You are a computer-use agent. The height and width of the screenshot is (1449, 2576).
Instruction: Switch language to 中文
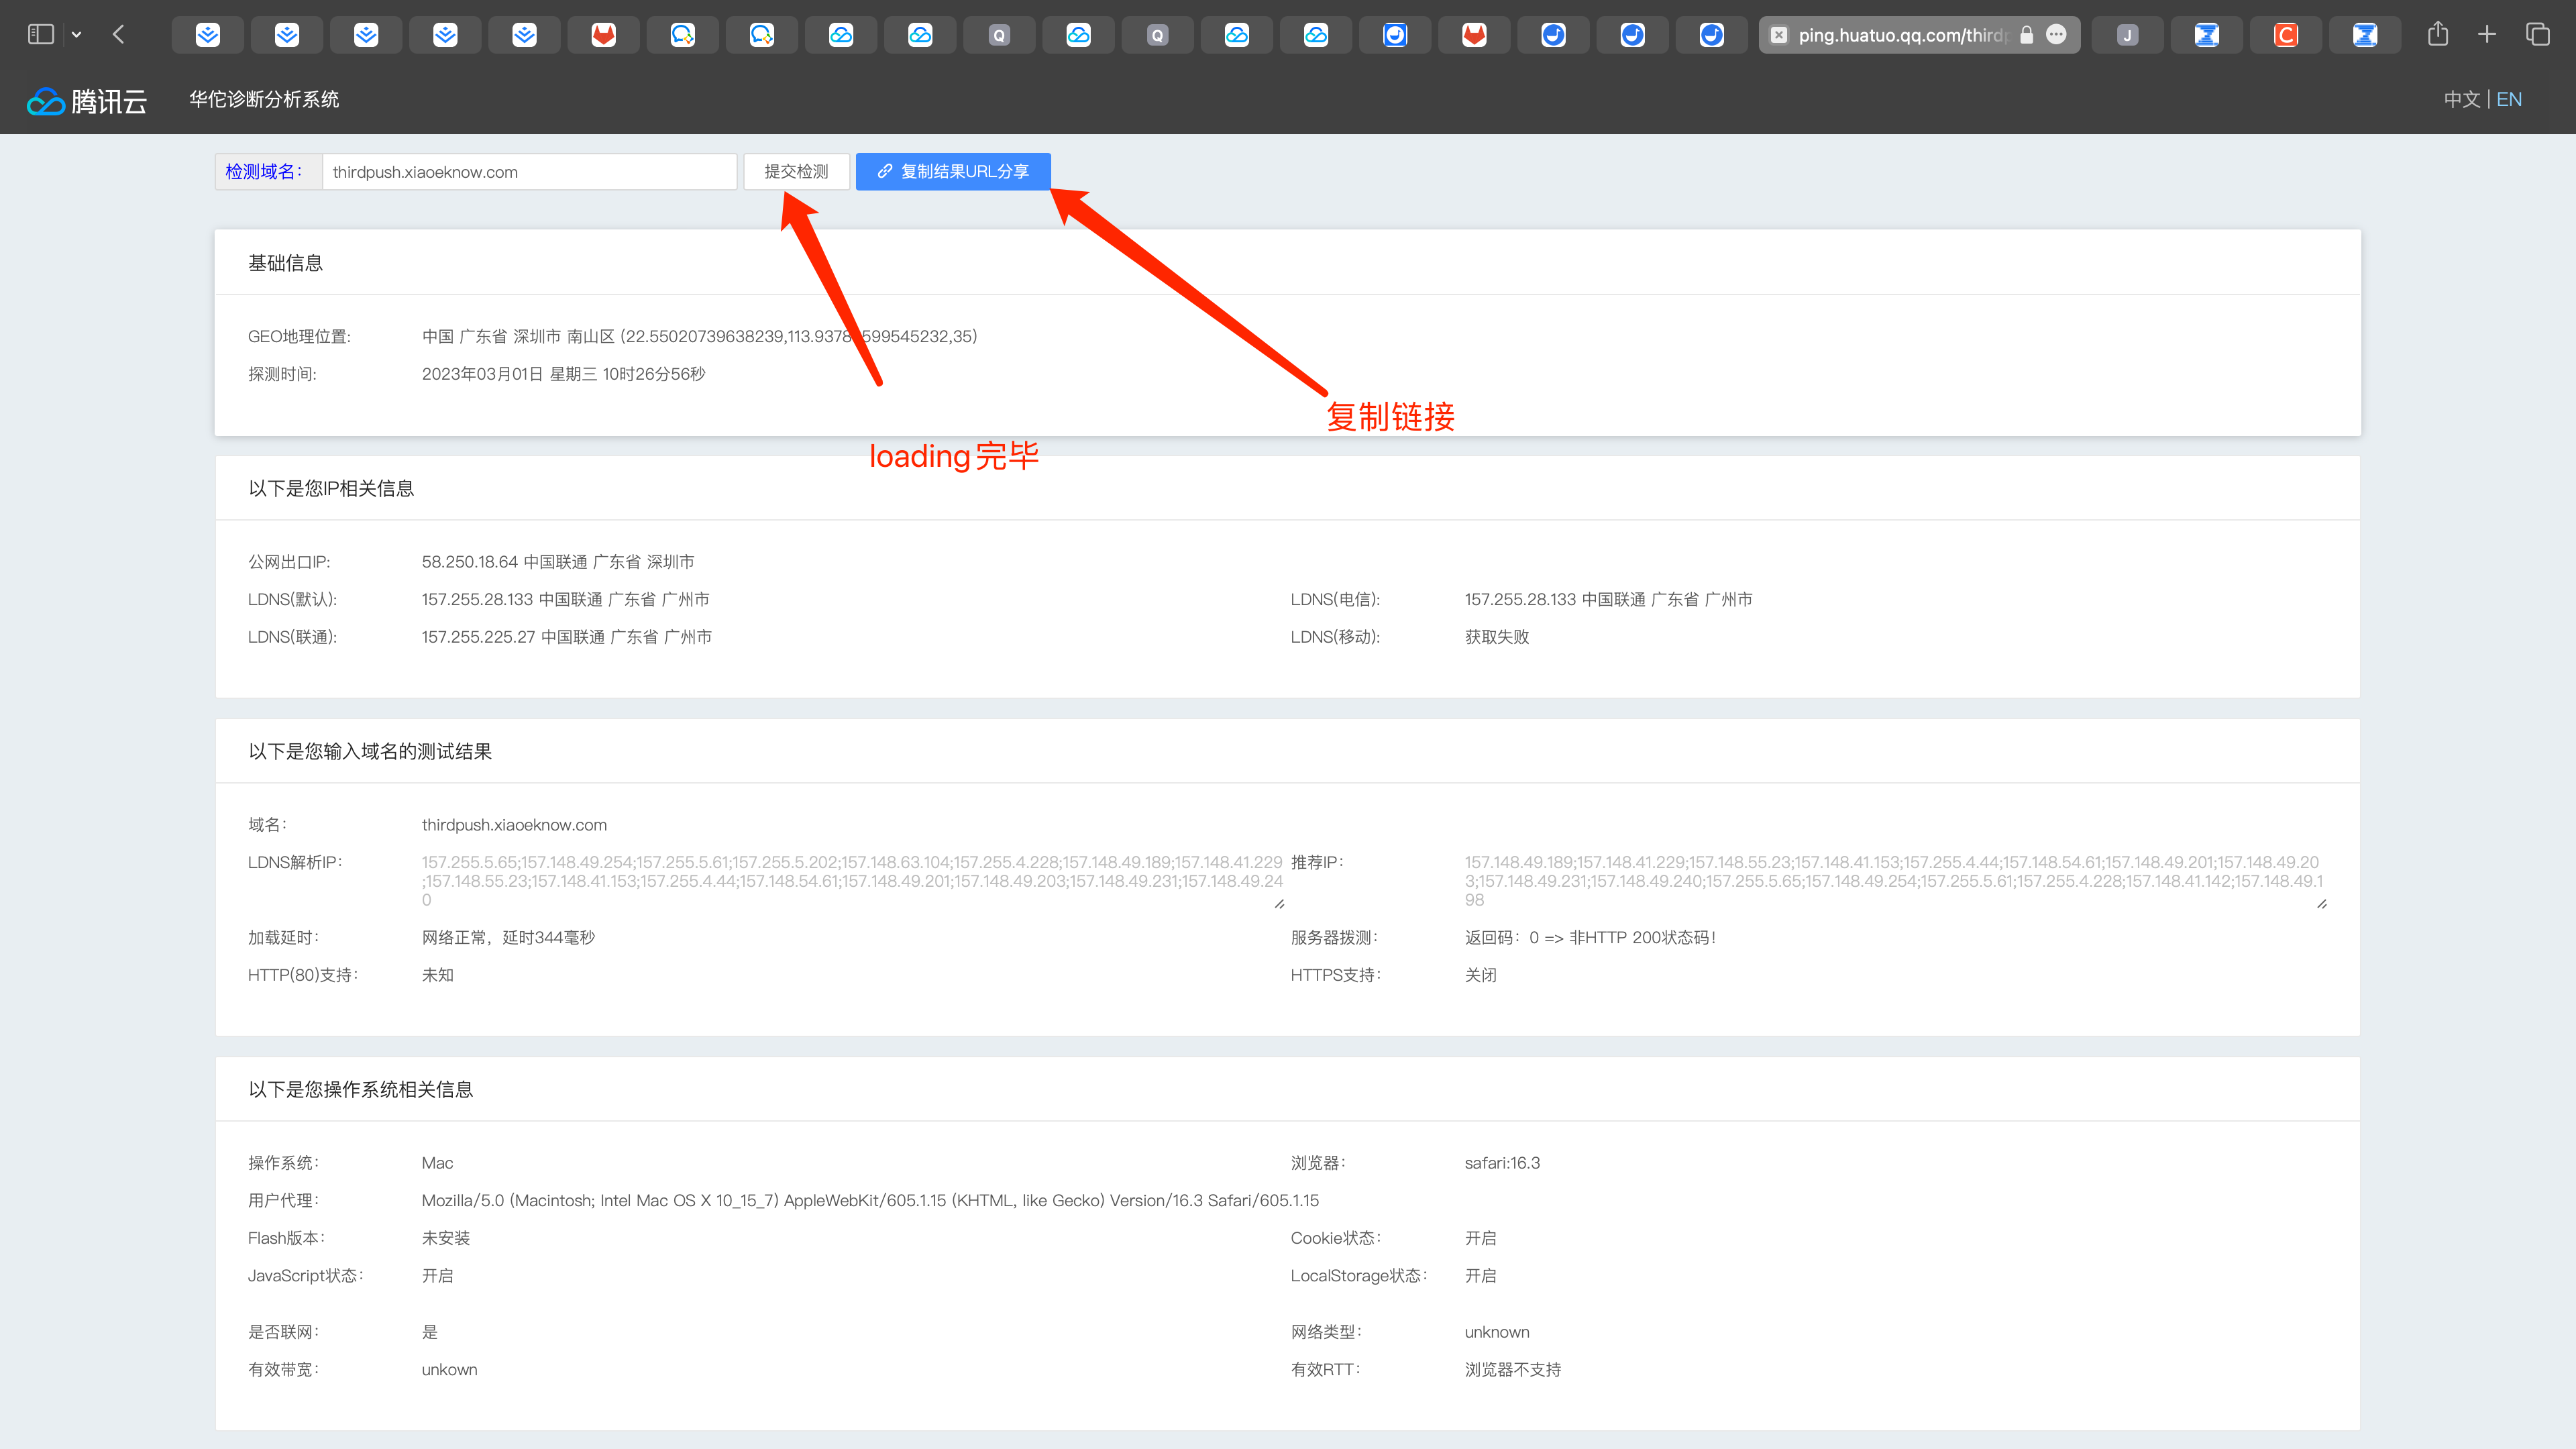[2461, 99]
